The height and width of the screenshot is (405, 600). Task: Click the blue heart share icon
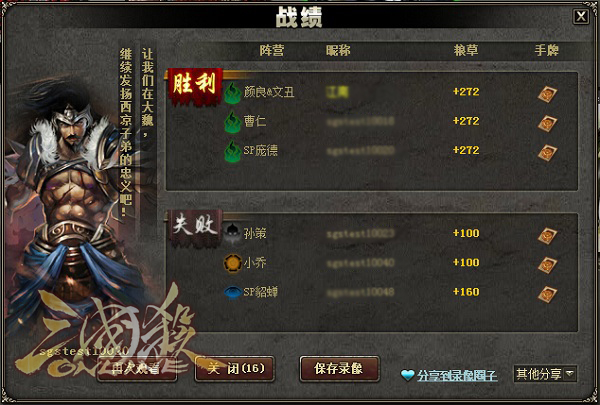pos(408,375)
